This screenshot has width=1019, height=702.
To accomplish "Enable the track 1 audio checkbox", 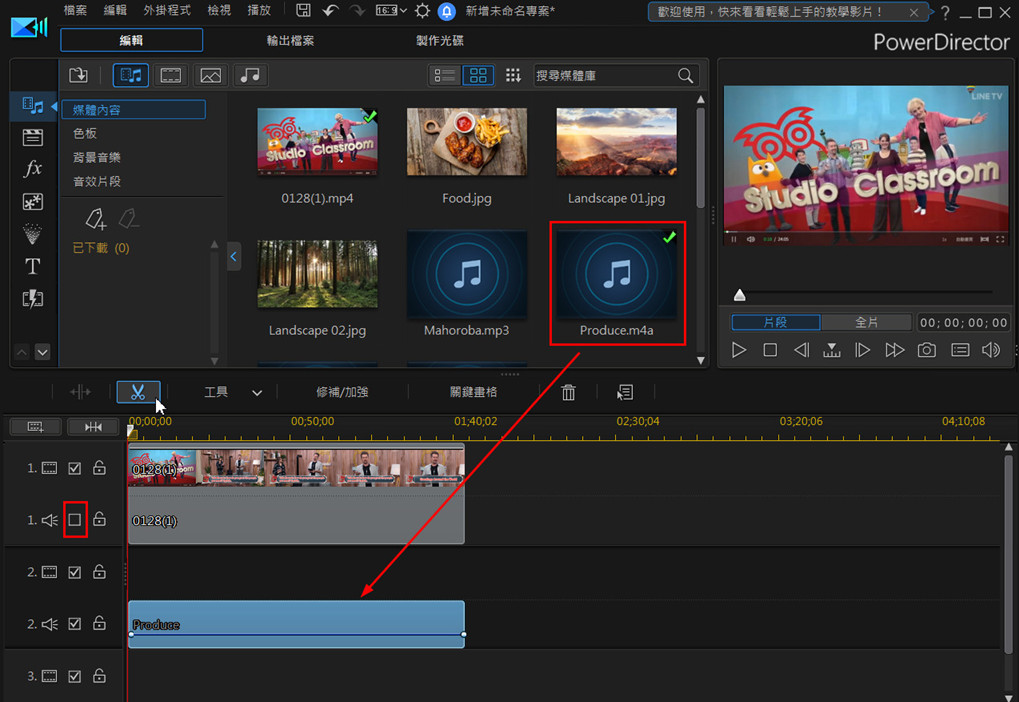I will tap(75, 520).
